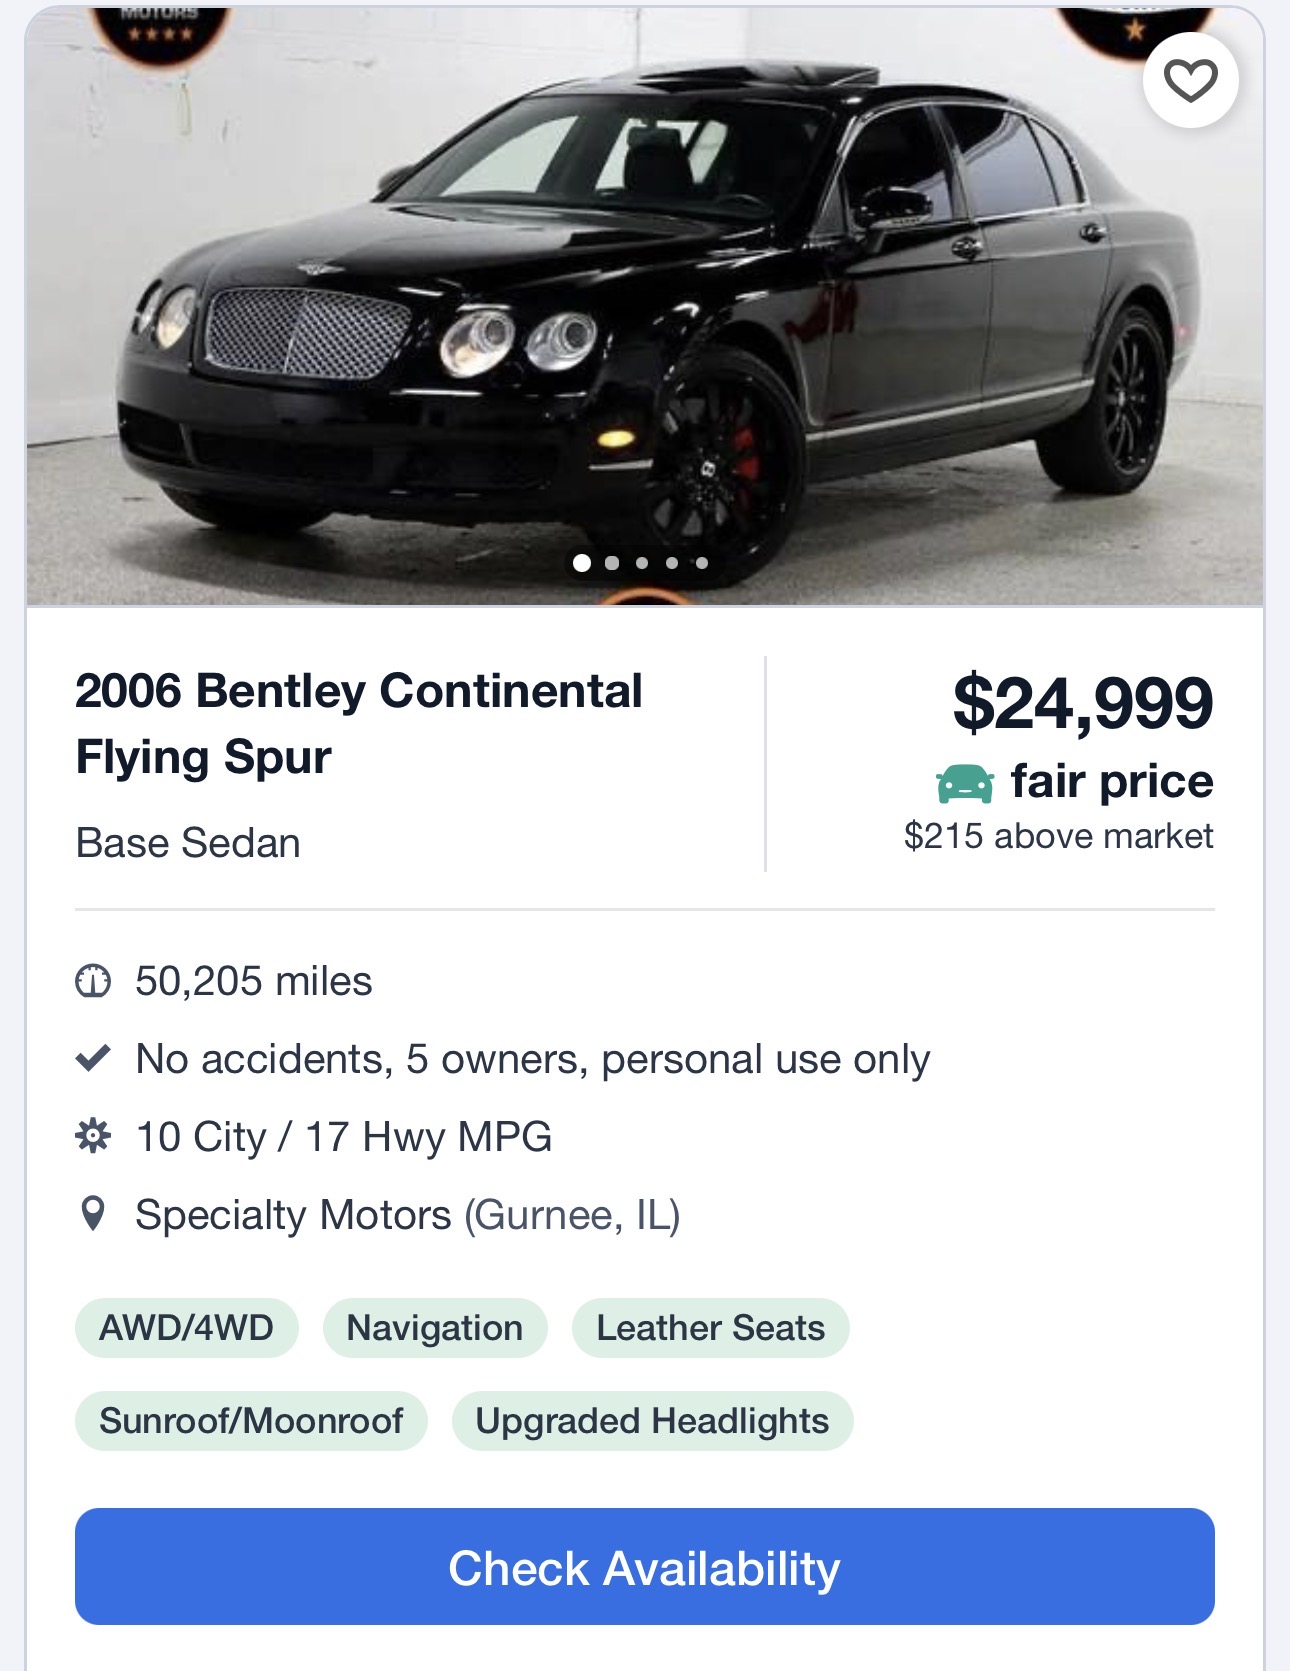Tap the Leather Seats feature chip
Image resolution: width=1290 pixels, height=1671 pixels.
(x=710, y=1328)
